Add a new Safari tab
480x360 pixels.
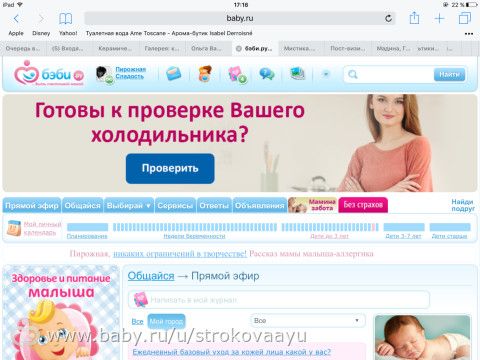[x=439, y=19]
